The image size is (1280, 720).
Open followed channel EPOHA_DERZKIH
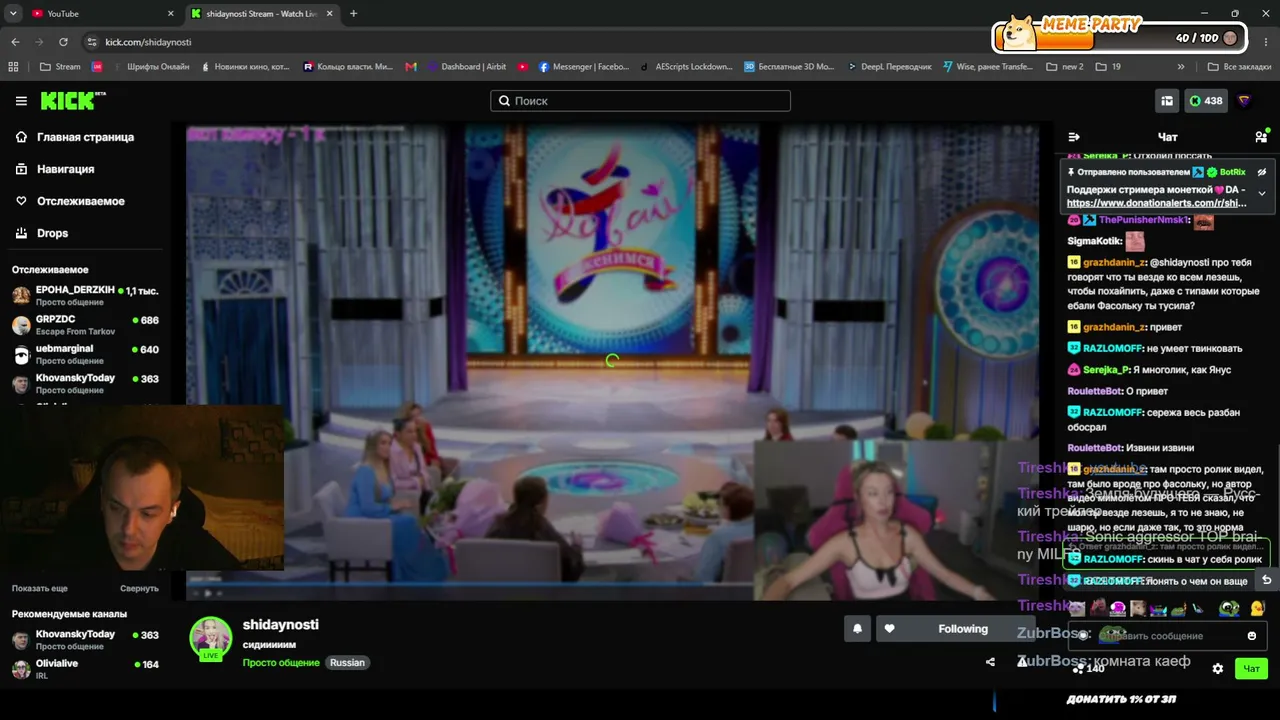pos(85,295)
